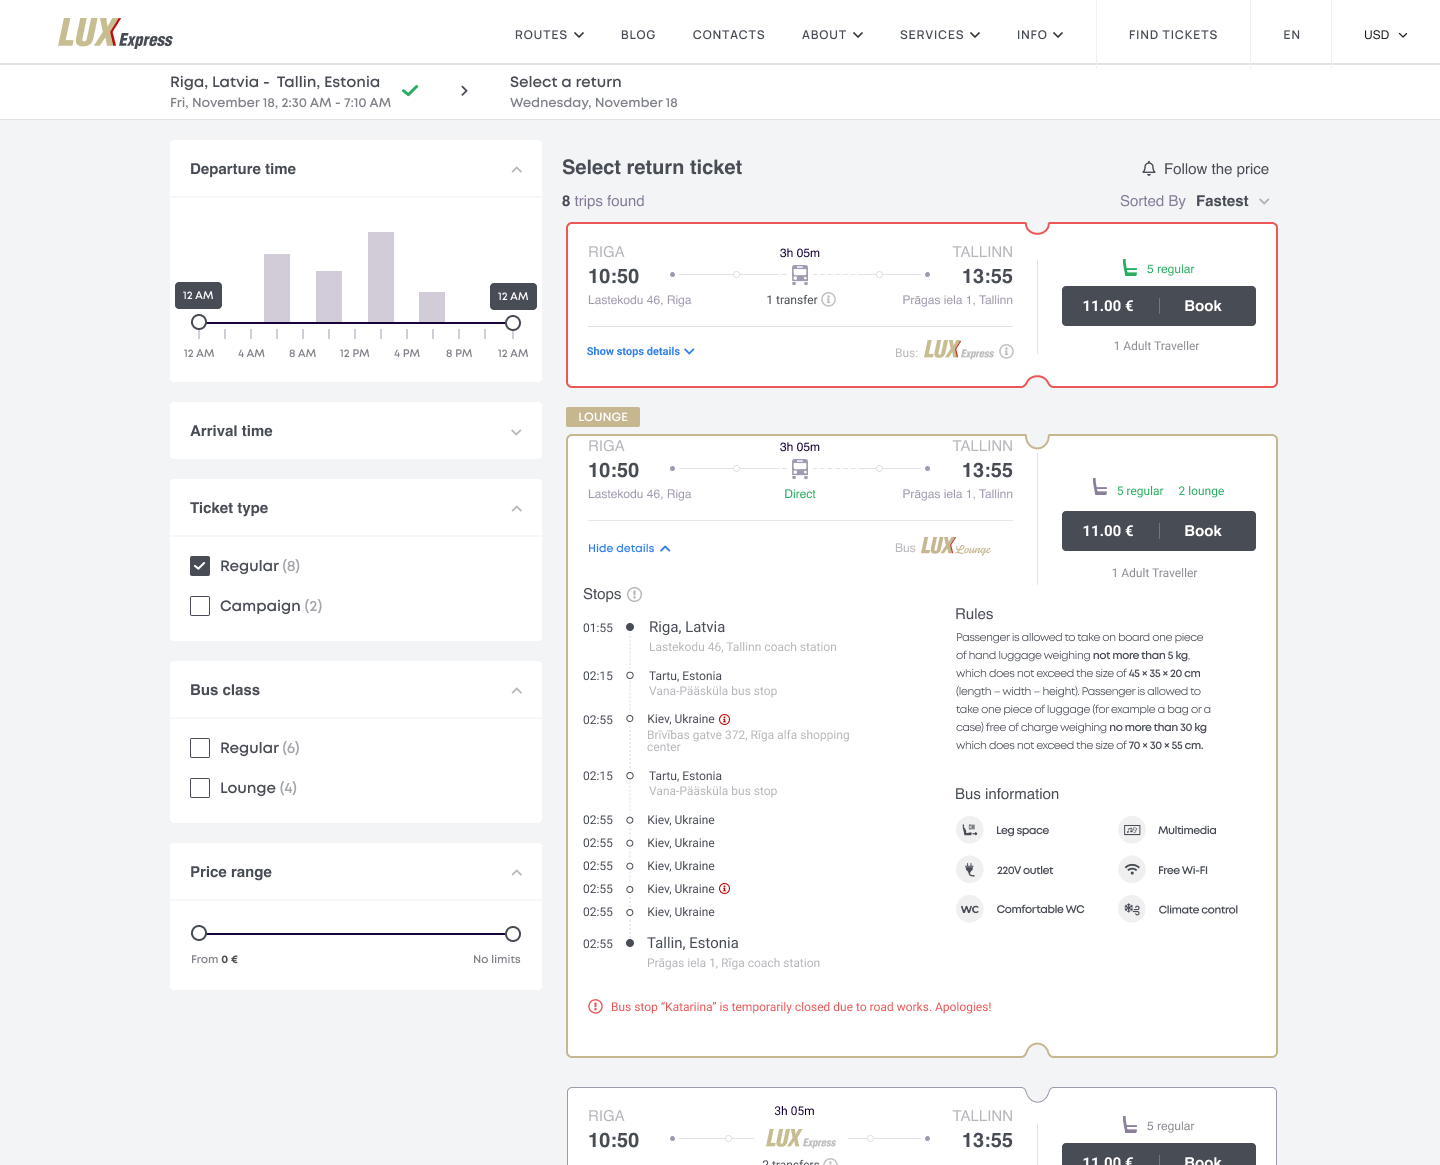Image resolution: width=1440 pixels, height=1165 pixels.
Task: Book the first 11.00 € trip with transfer
Action: (1159, 306)
